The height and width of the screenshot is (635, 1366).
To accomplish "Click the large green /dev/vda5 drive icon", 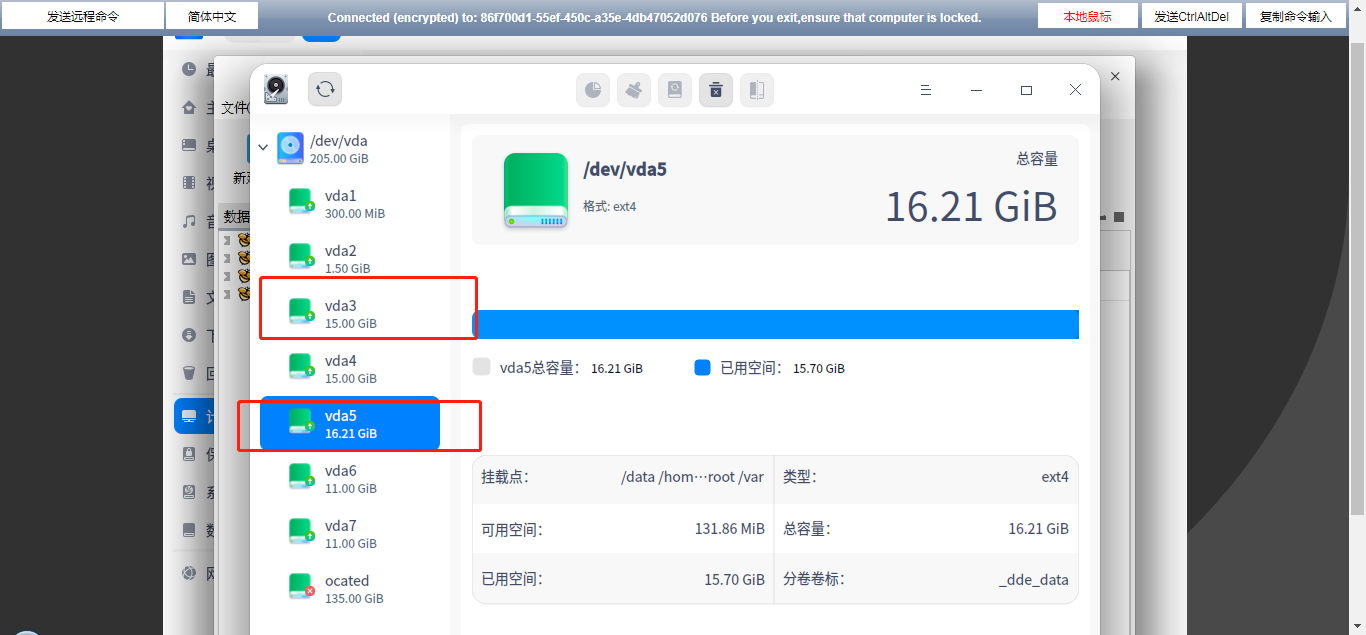I will point(536,190).
